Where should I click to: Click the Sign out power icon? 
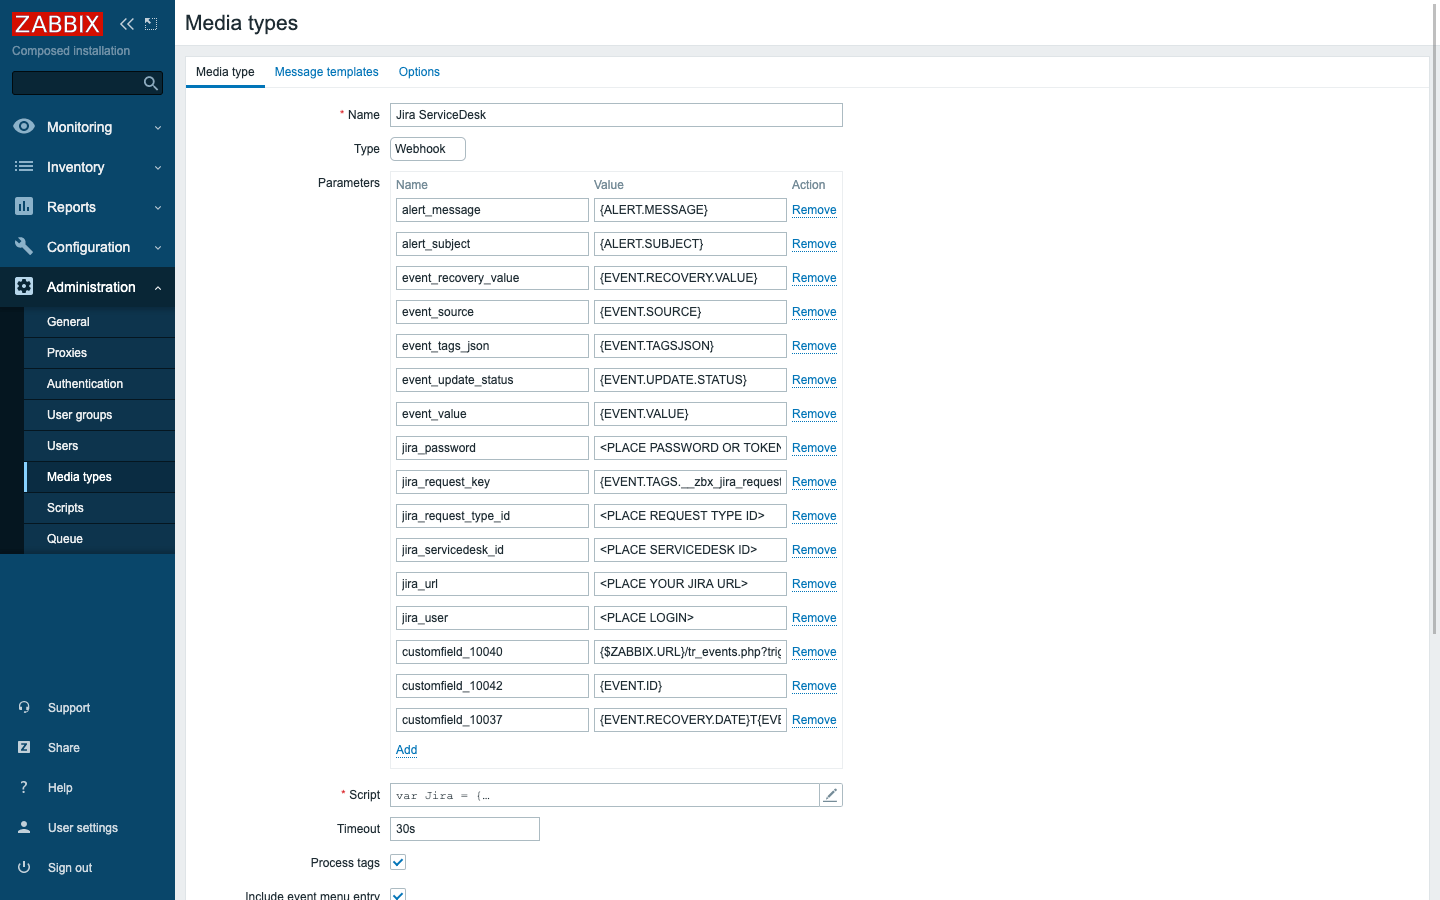tap(24, 868)
